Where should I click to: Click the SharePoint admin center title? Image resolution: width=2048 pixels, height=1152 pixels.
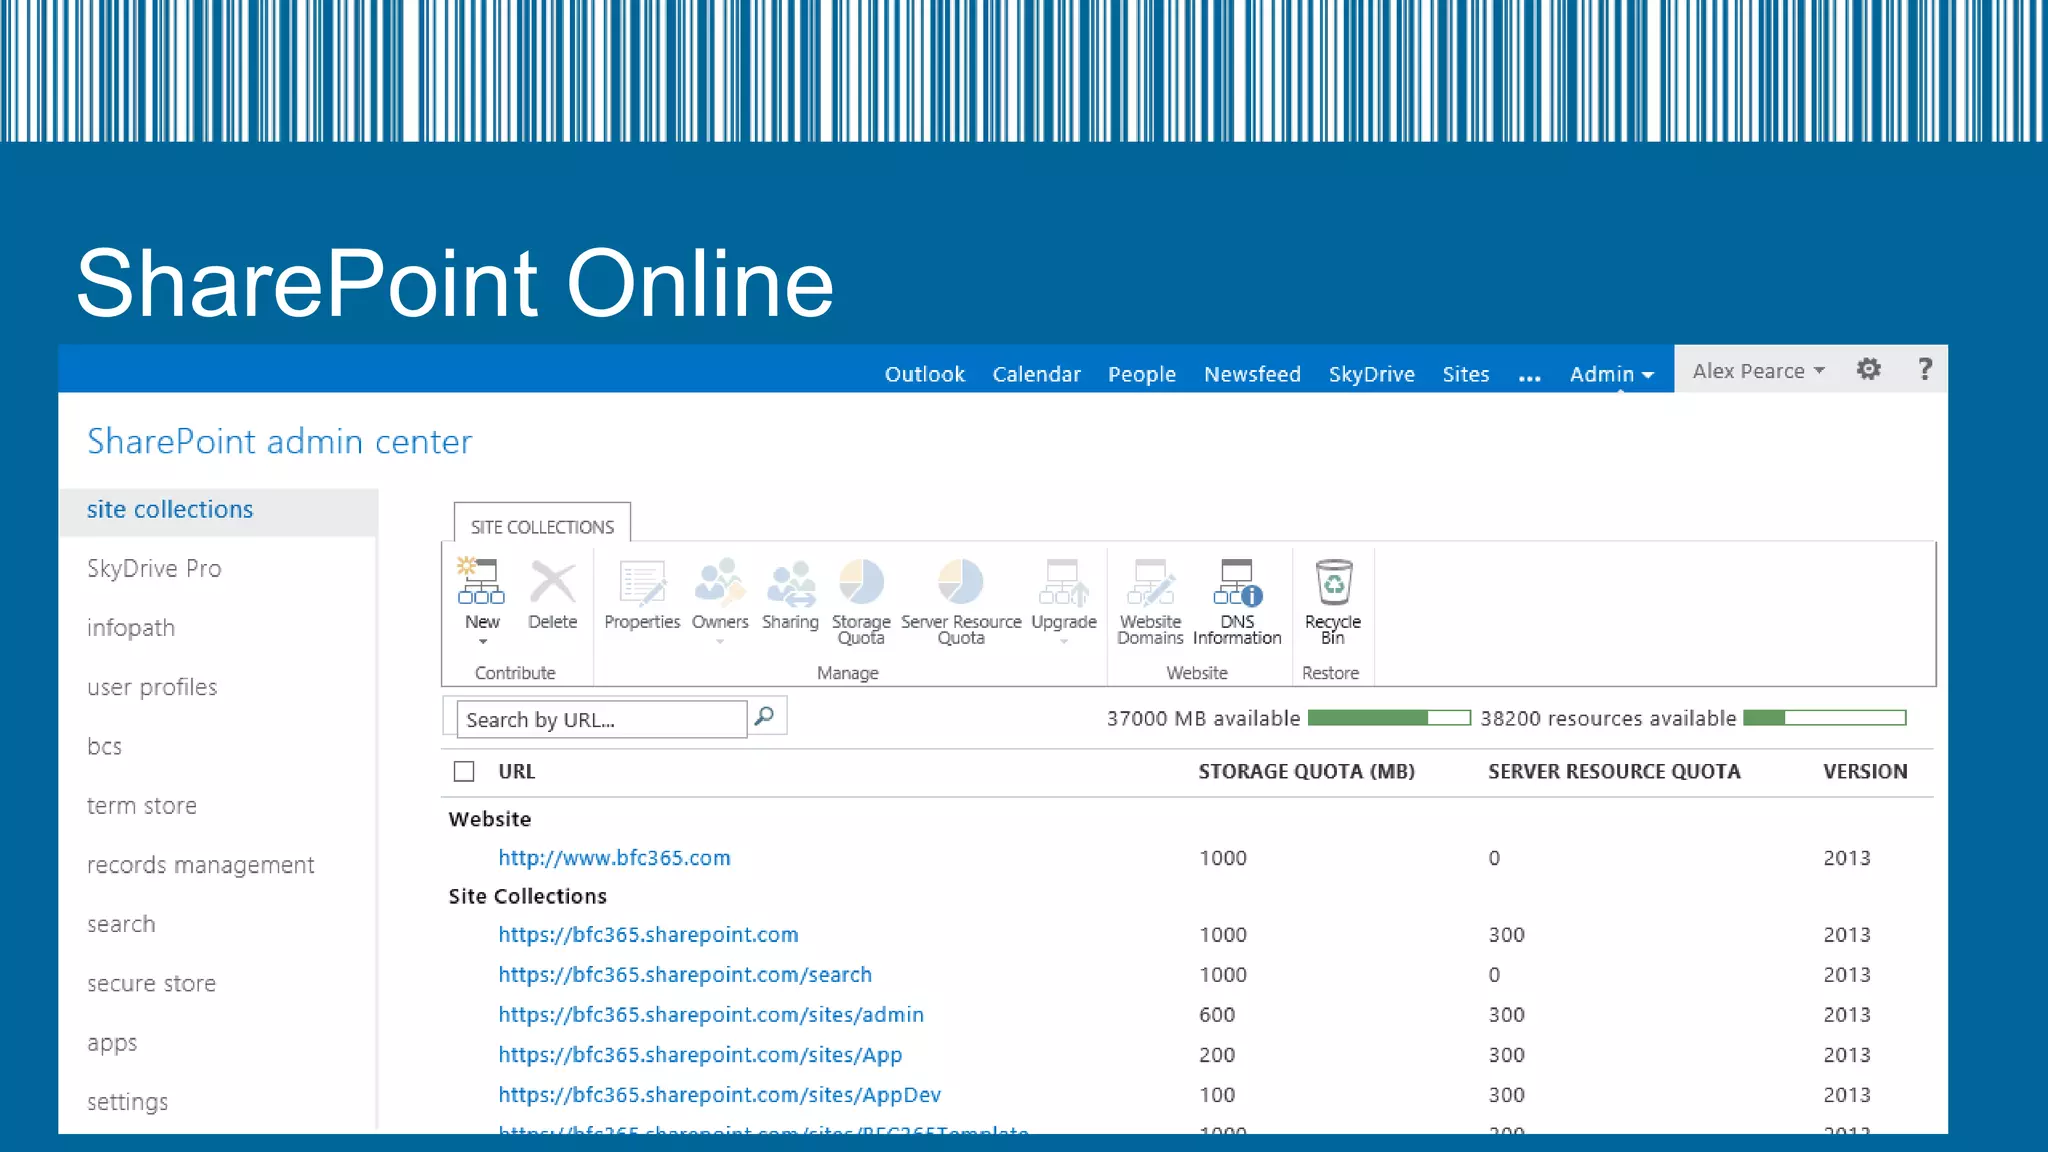(x=279, y=441)
